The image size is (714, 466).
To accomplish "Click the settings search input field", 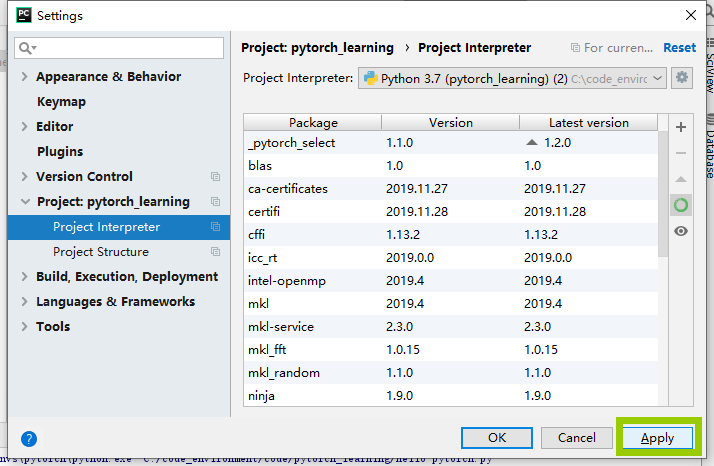I will (x=119, y=48).
